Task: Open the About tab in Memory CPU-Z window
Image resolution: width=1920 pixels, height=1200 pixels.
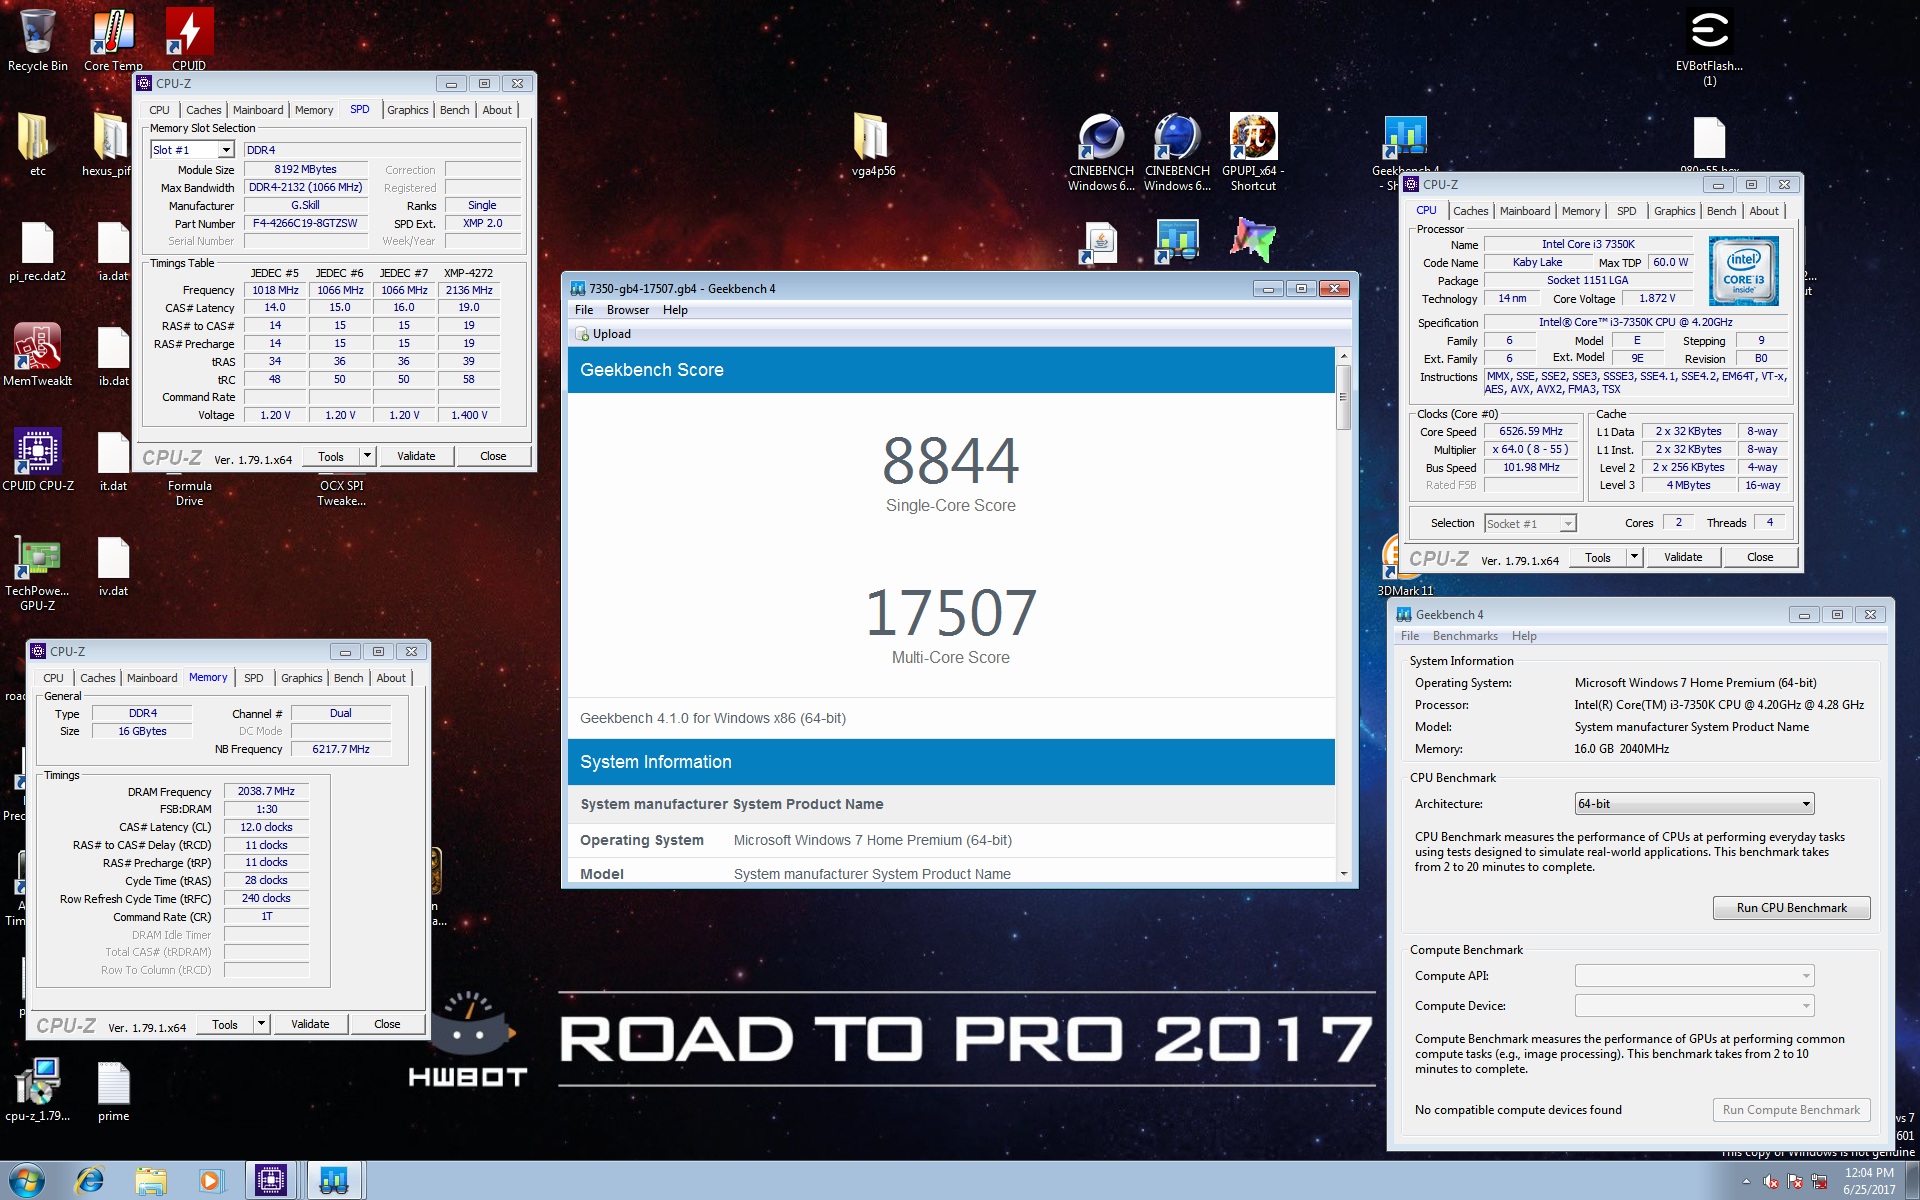Action: [391, 678]
